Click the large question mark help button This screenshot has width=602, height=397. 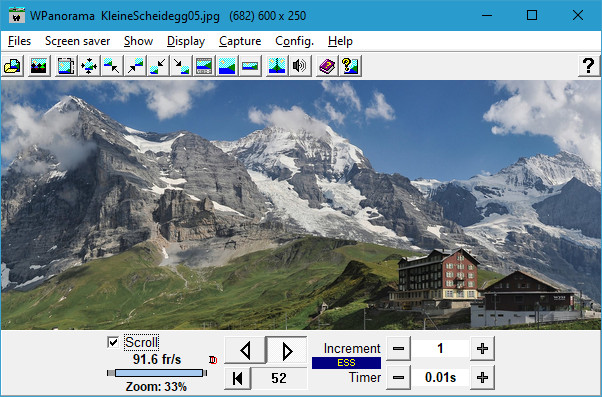tap(589, 66)
